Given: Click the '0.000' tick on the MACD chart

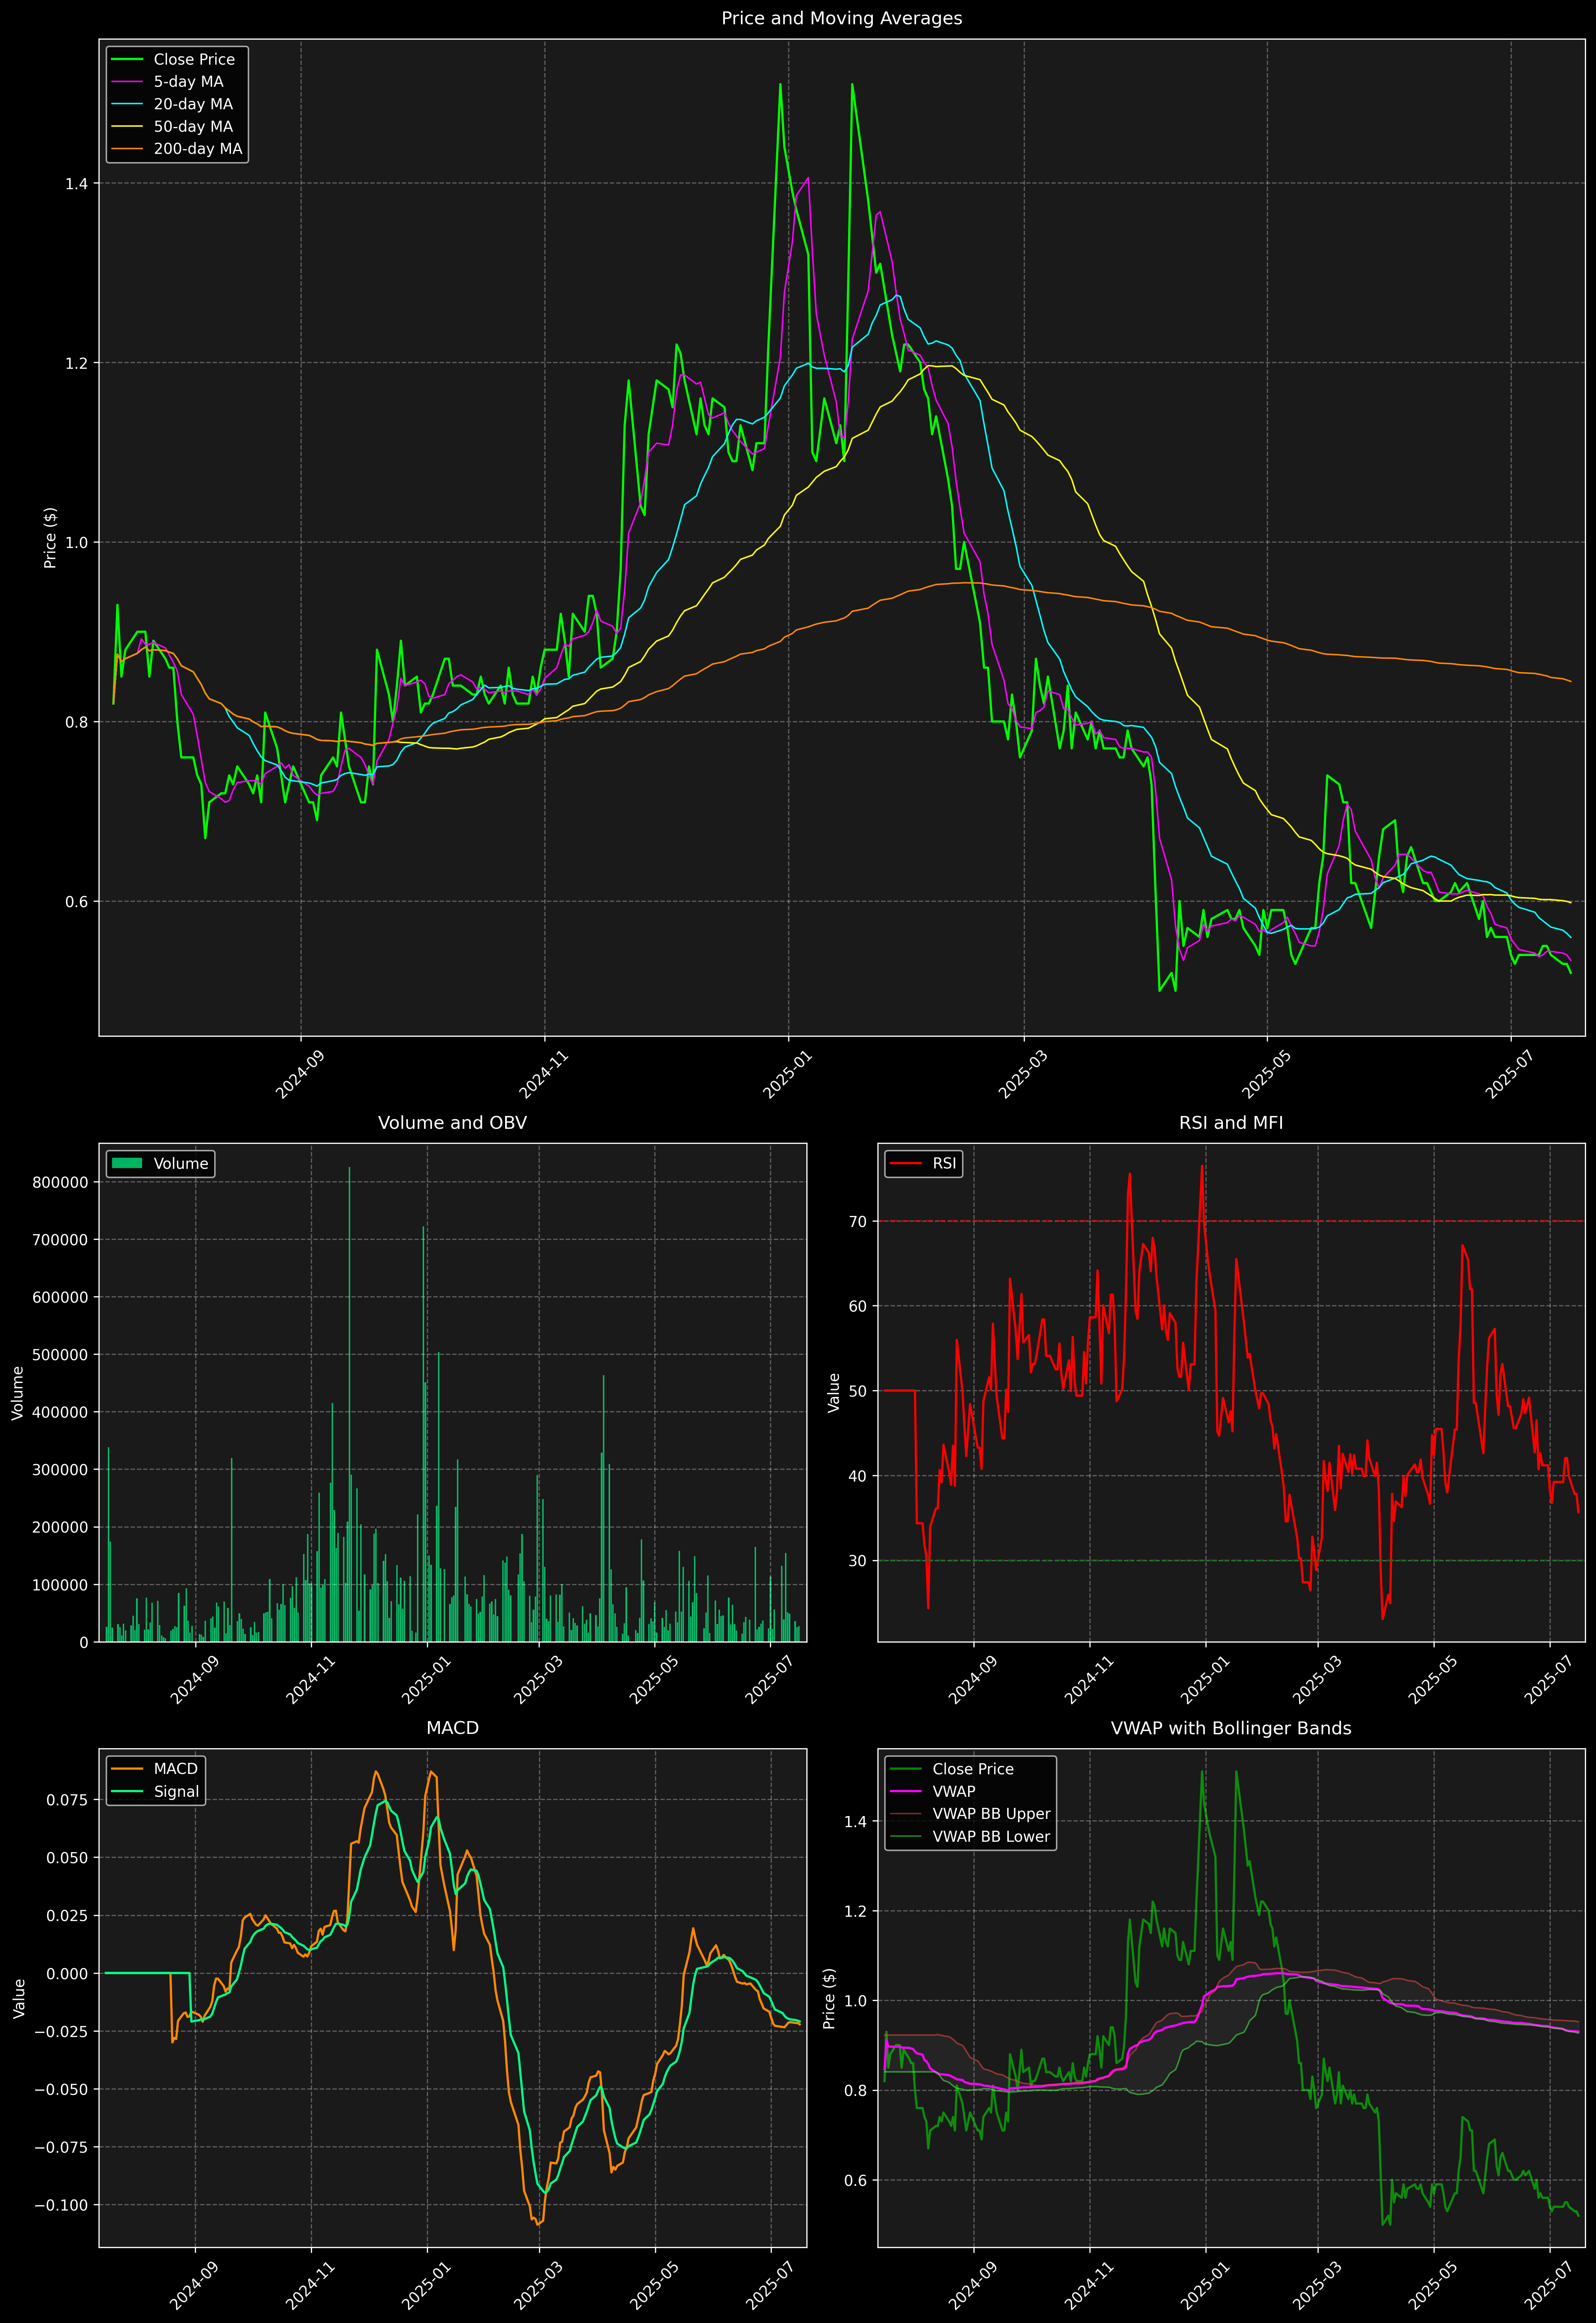Looking at the screenshot, I should click(68, 1974).
